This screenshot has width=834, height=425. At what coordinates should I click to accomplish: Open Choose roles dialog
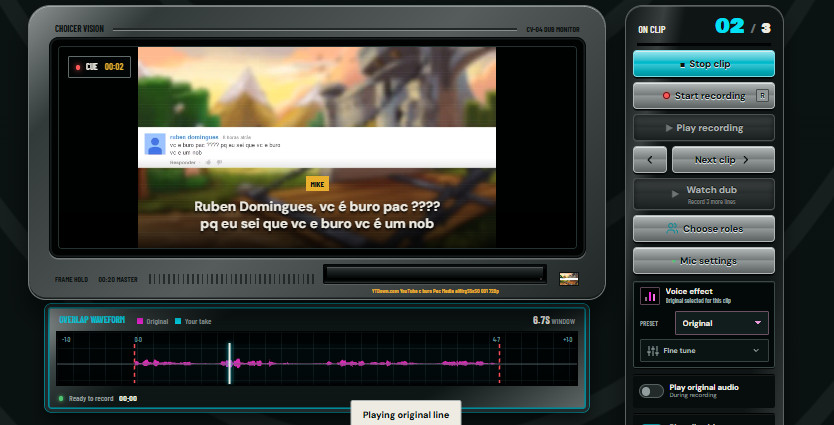pyautogui.click(x=703, y=229)
